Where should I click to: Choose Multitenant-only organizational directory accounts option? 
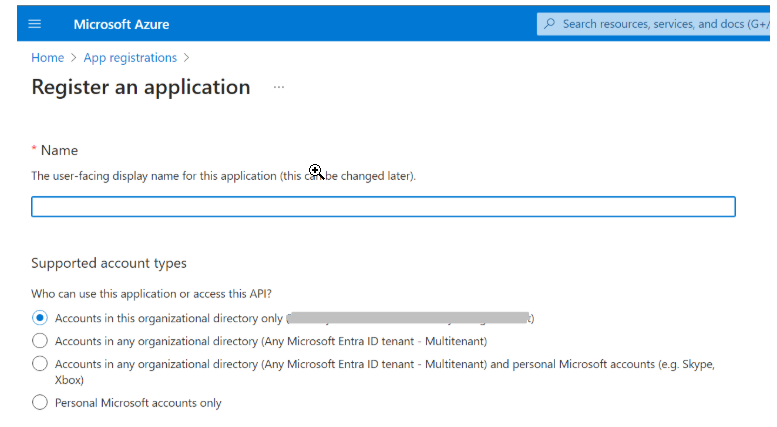coord(40,341)
